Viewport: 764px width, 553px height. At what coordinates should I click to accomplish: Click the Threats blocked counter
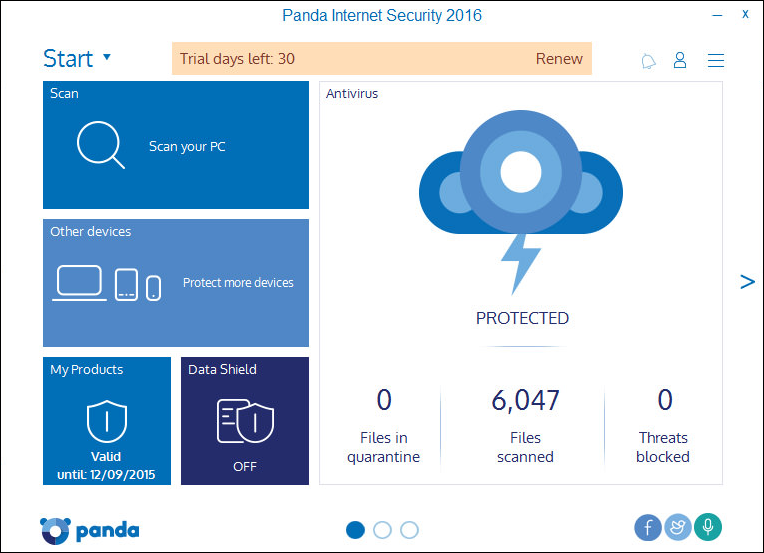[x=663, y=426]
